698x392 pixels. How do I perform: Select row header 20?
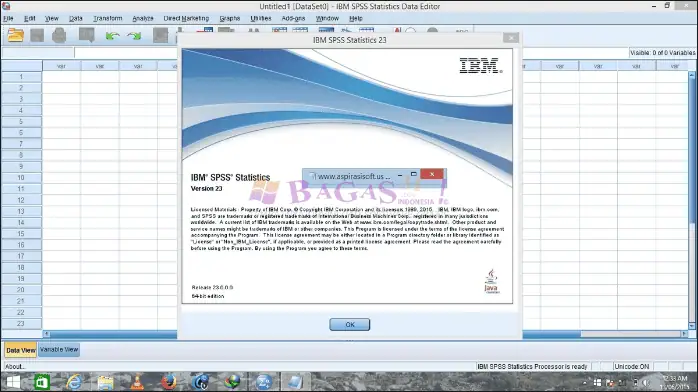(21, 290)
